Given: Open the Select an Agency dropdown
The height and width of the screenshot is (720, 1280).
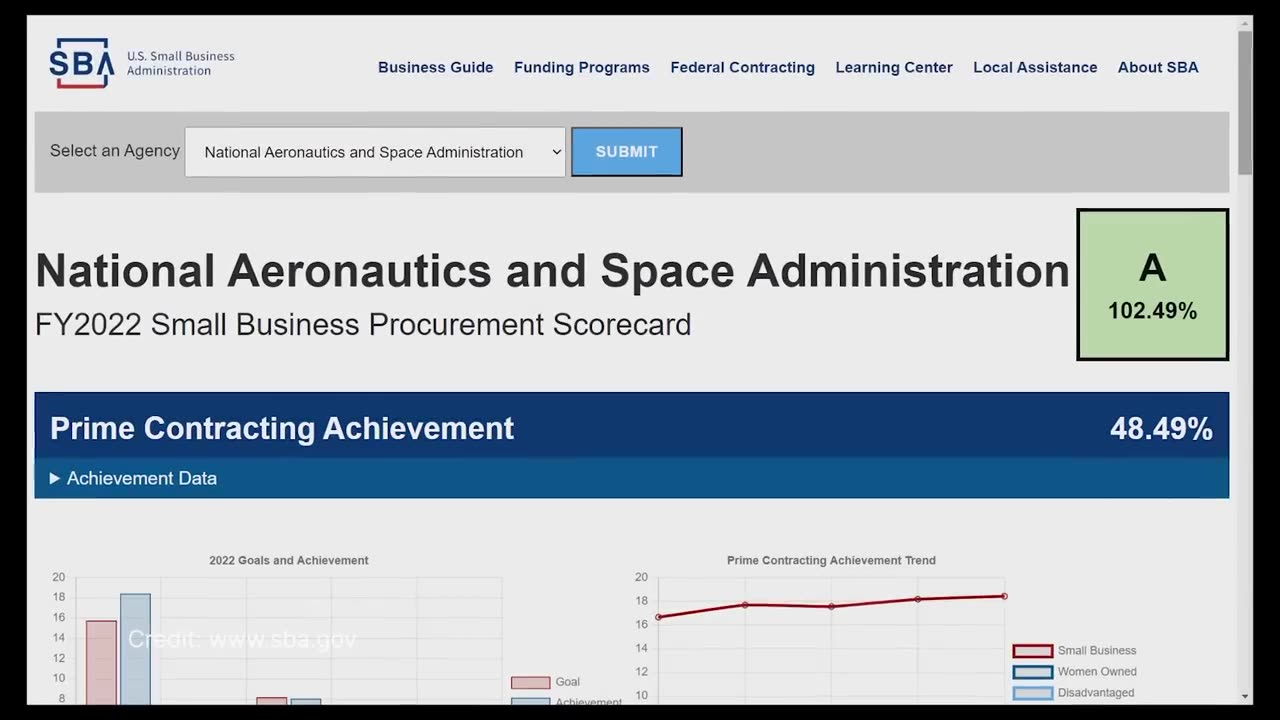Looking at the screenshot, I should pos(375,152).
